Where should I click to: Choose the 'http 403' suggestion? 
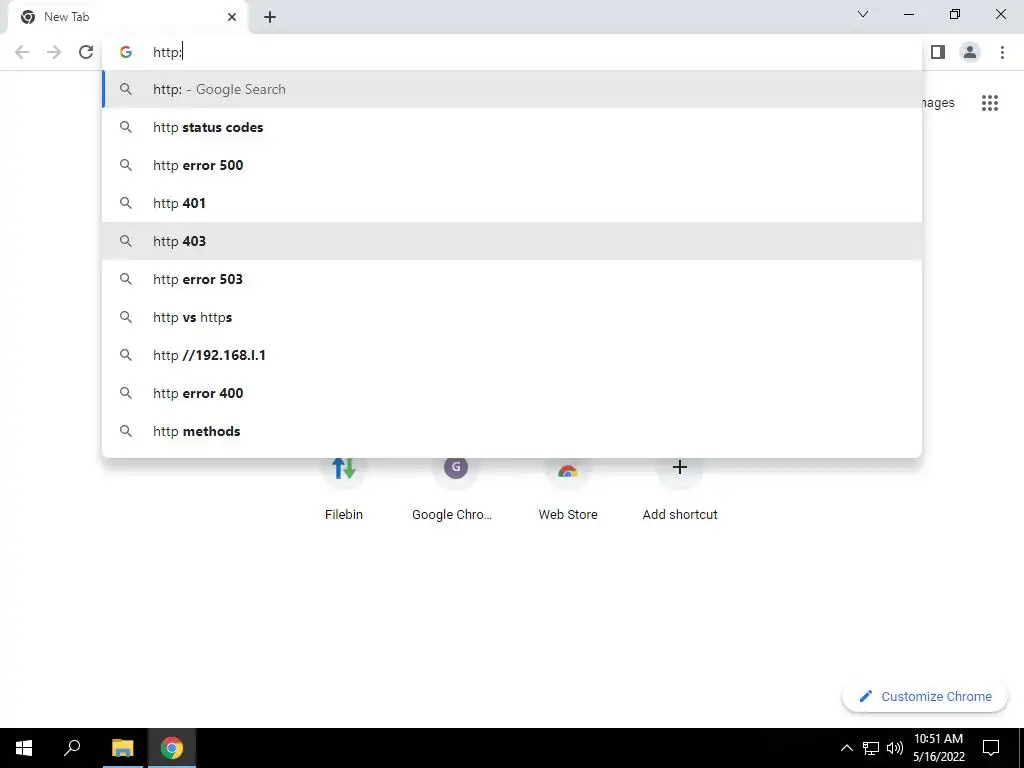pyautogui.click(x=512, y=241)
